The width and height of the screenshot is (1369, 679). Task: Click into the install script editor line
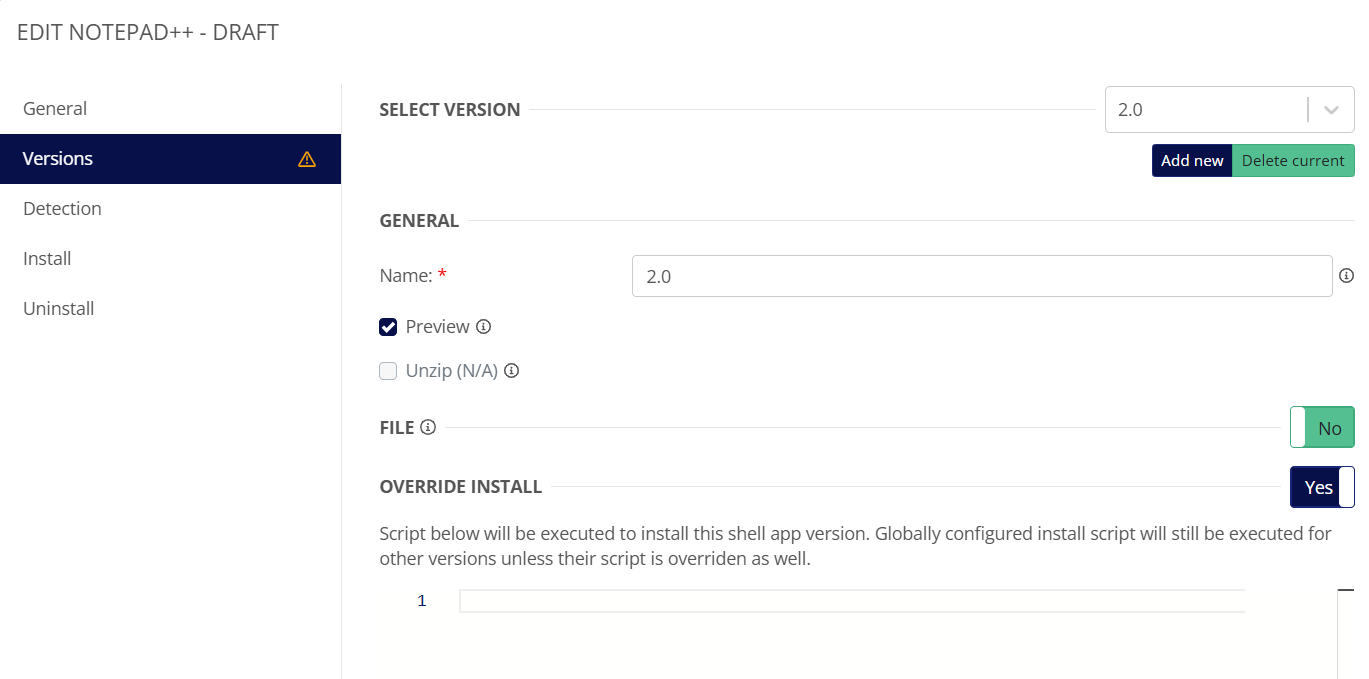coord(850,601)
